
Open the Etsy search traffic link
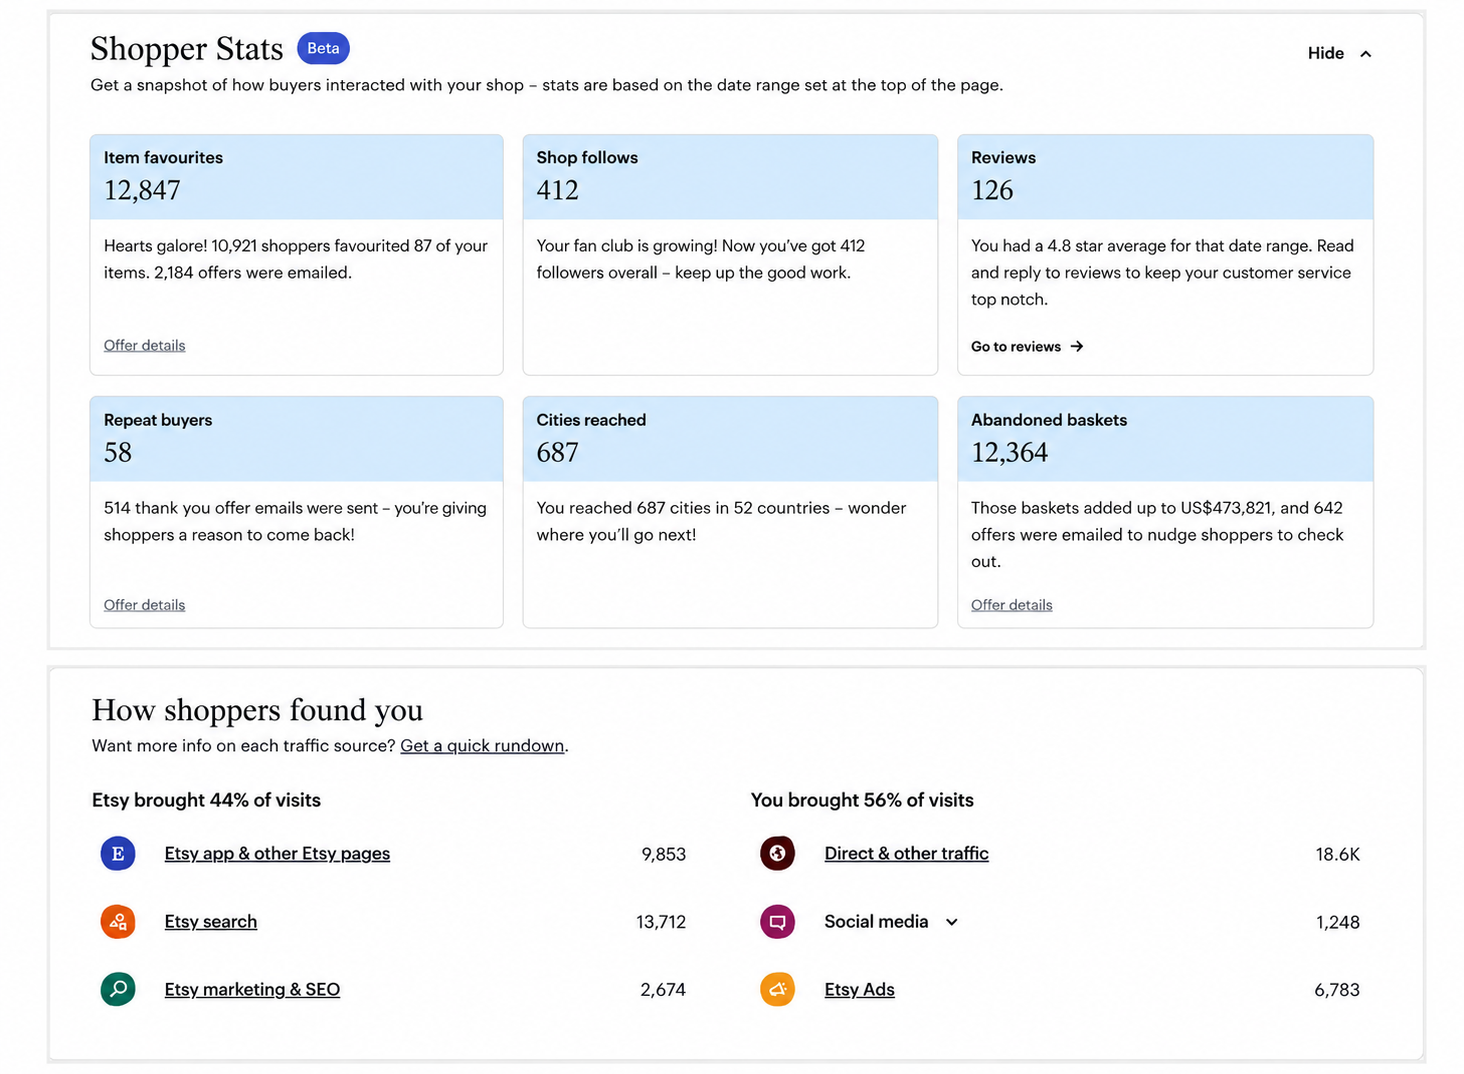click(x=211, y=921)
